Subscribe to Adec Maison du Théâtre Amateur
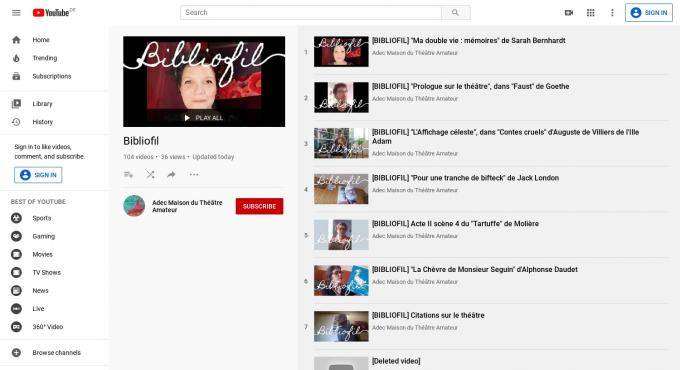Screen dimensions: 680x370 pyautogui.click(x=259, y=206)
